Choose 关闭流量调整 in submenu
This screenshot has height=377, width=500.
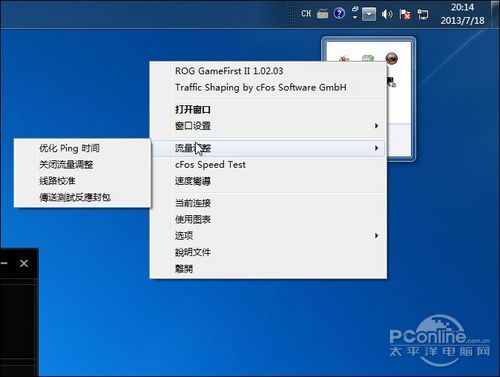[x=82, y=164]
